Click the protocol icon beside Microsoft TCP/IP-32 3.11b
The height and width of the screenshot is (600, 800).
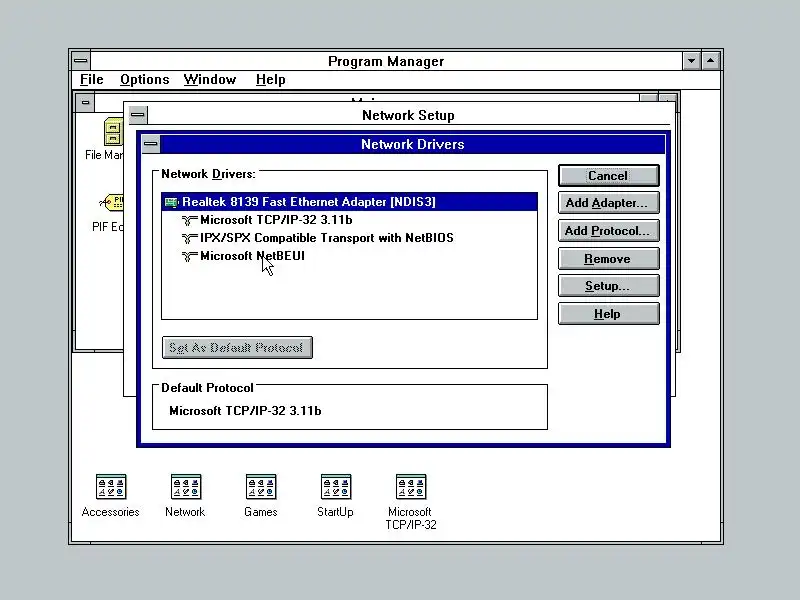point(189,220)
